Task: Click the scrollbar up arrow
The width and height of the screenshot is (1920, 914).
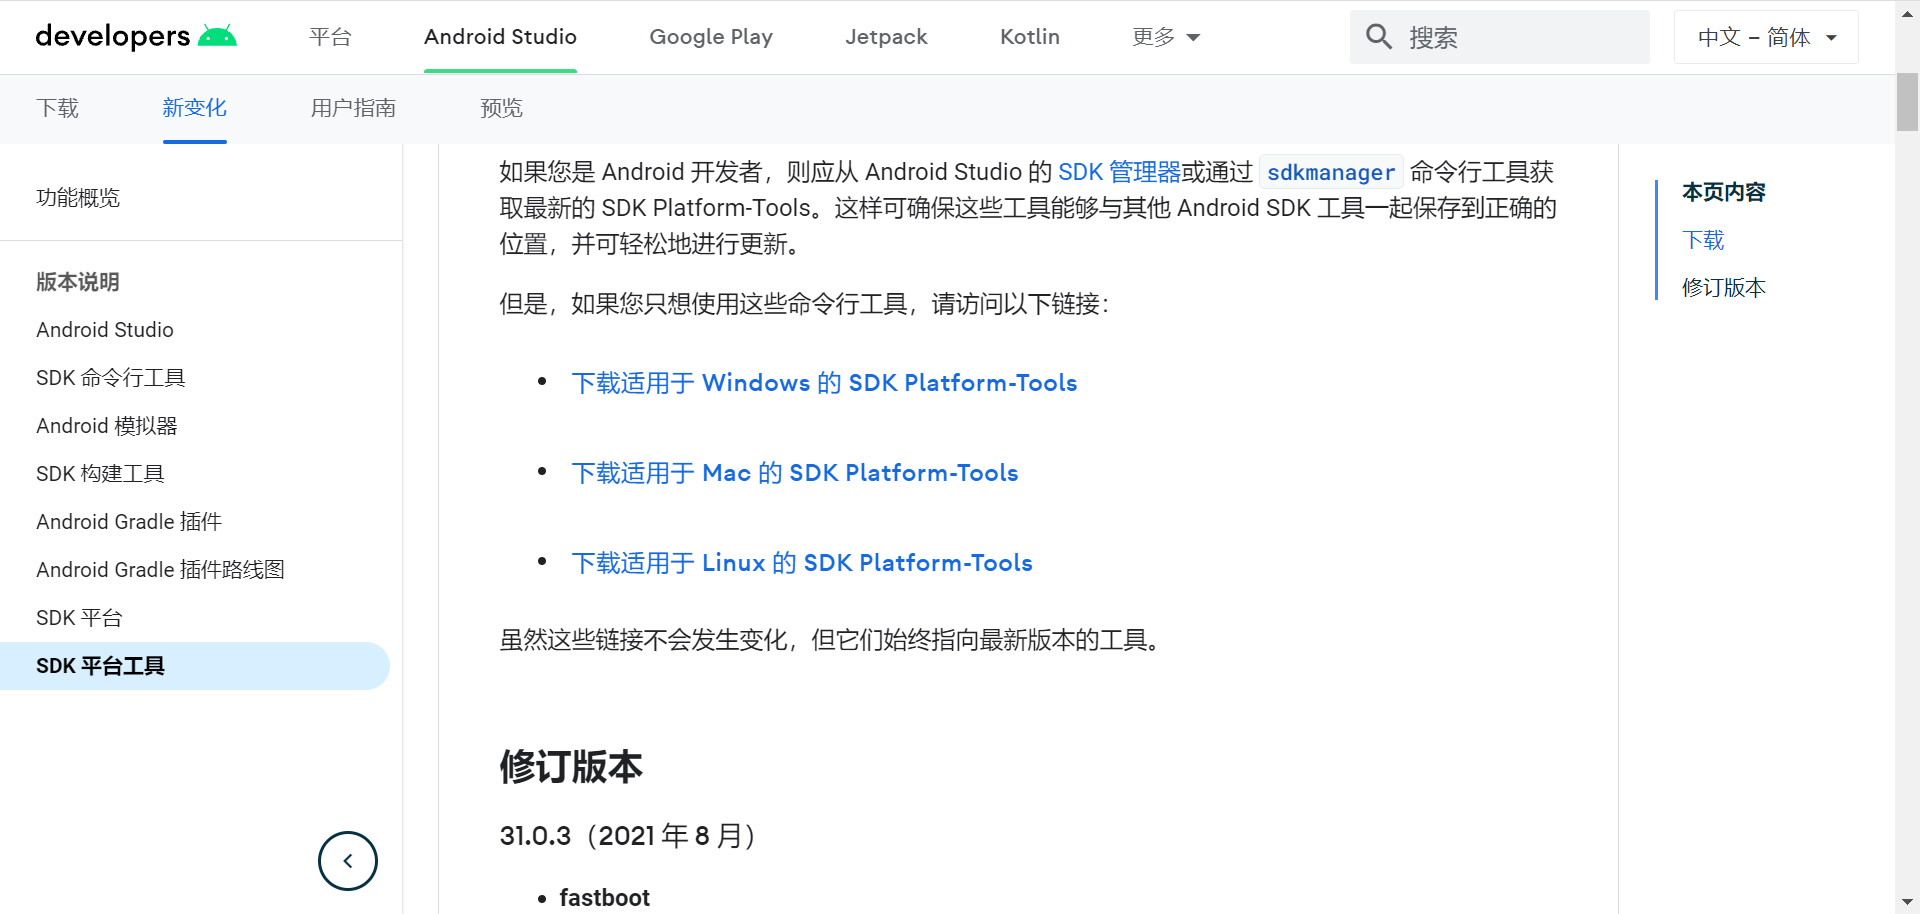Action: 1908,12
